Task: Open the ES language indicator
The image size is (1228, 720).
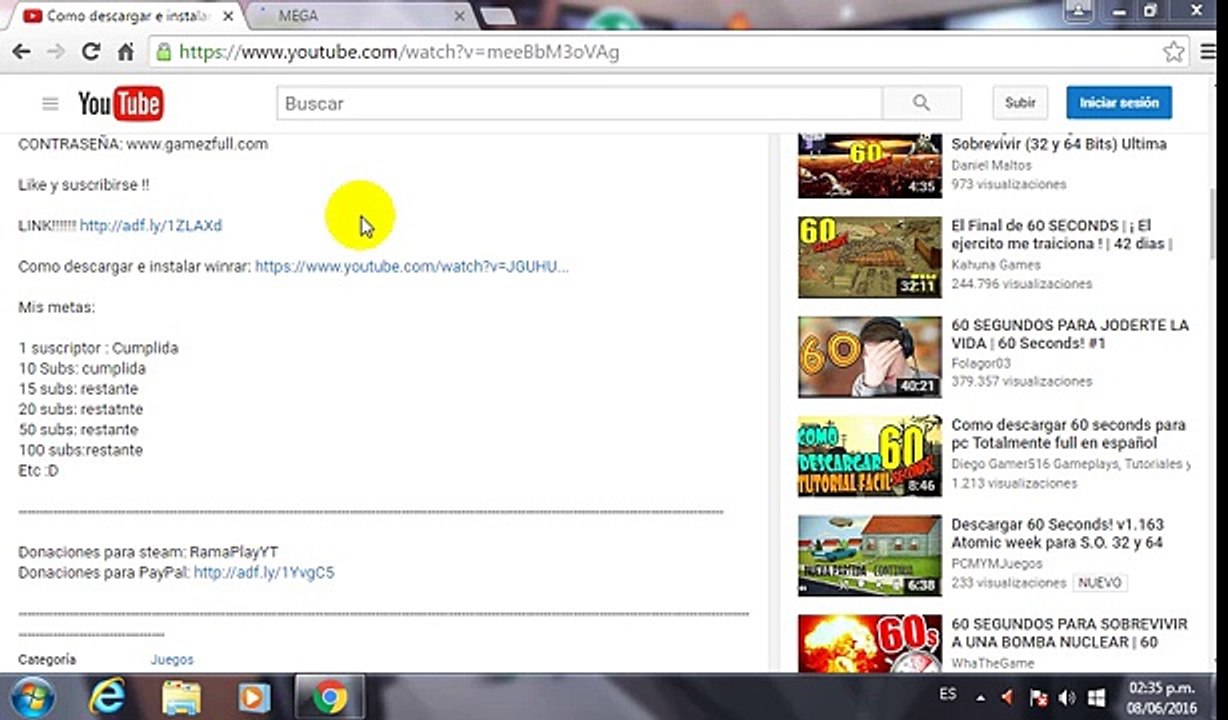Action: point(948,694)
